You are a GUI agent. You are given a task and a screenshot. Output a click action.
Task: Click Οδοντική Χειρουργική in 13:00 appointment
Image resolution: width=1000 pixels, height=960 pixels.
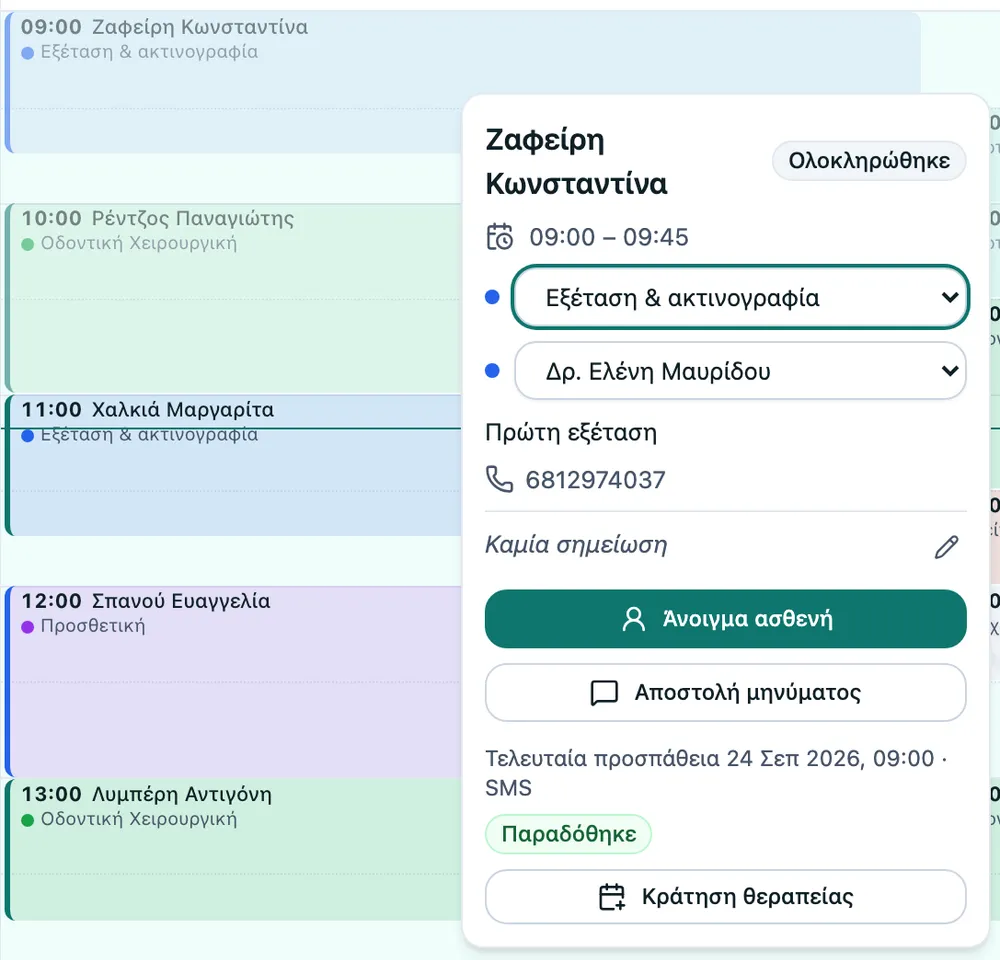(x=138, y=818)
